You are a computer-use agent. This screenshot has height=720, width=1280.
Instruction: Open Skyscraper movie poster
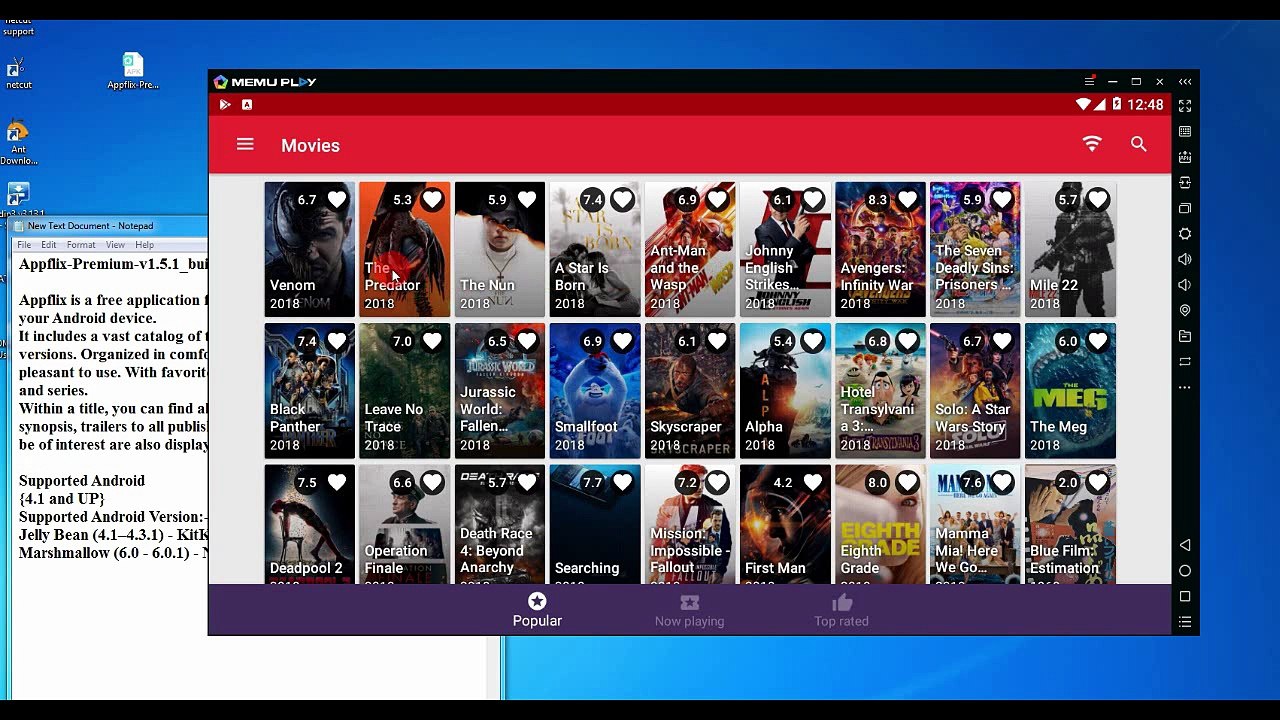(x=690, y=391)
